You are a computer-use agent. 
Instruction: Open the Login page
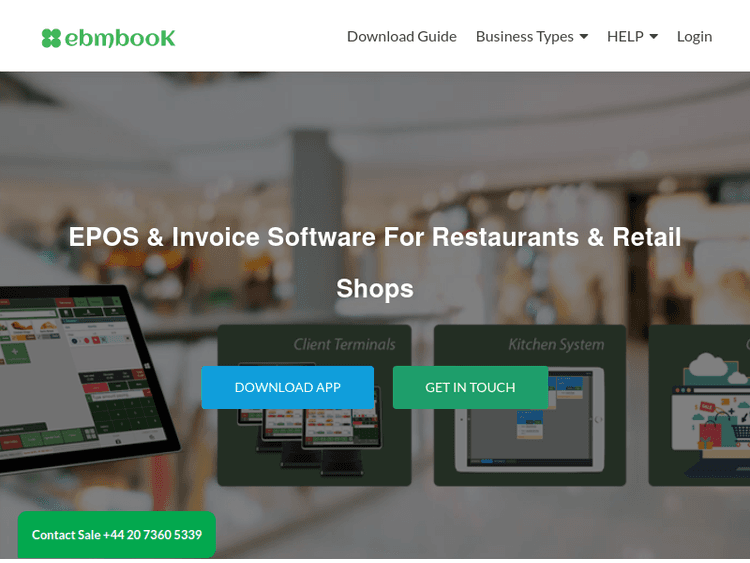(694, 37)
